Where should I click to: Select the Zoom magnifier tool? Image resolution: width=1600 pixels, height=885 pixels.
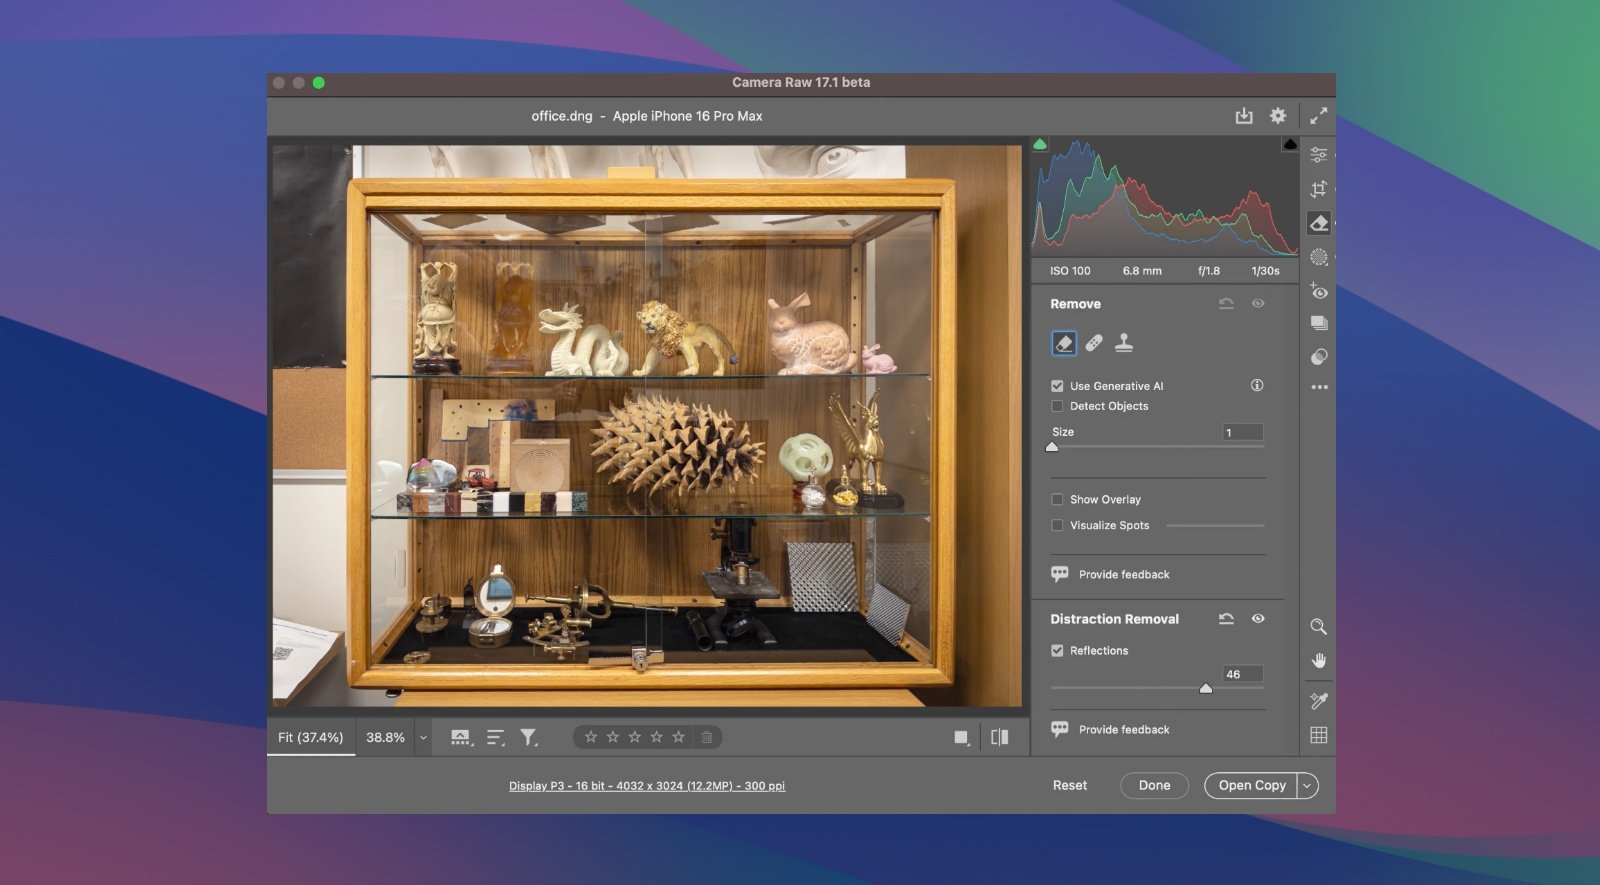(x=1319, y=627)
